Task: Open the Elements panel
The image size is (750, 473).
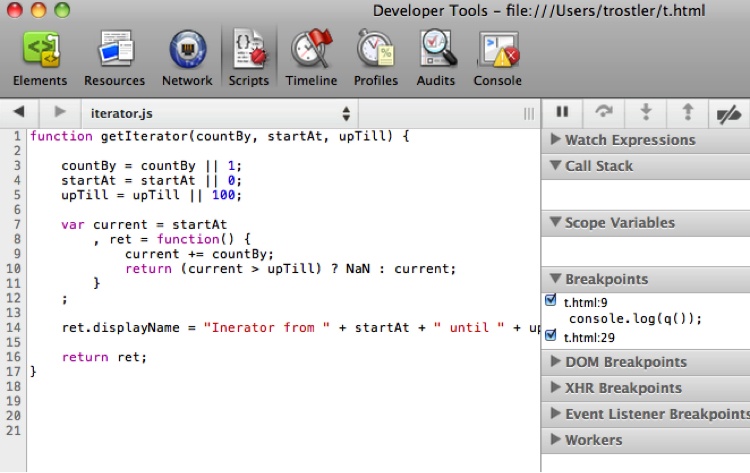Action: coord(40,58)
